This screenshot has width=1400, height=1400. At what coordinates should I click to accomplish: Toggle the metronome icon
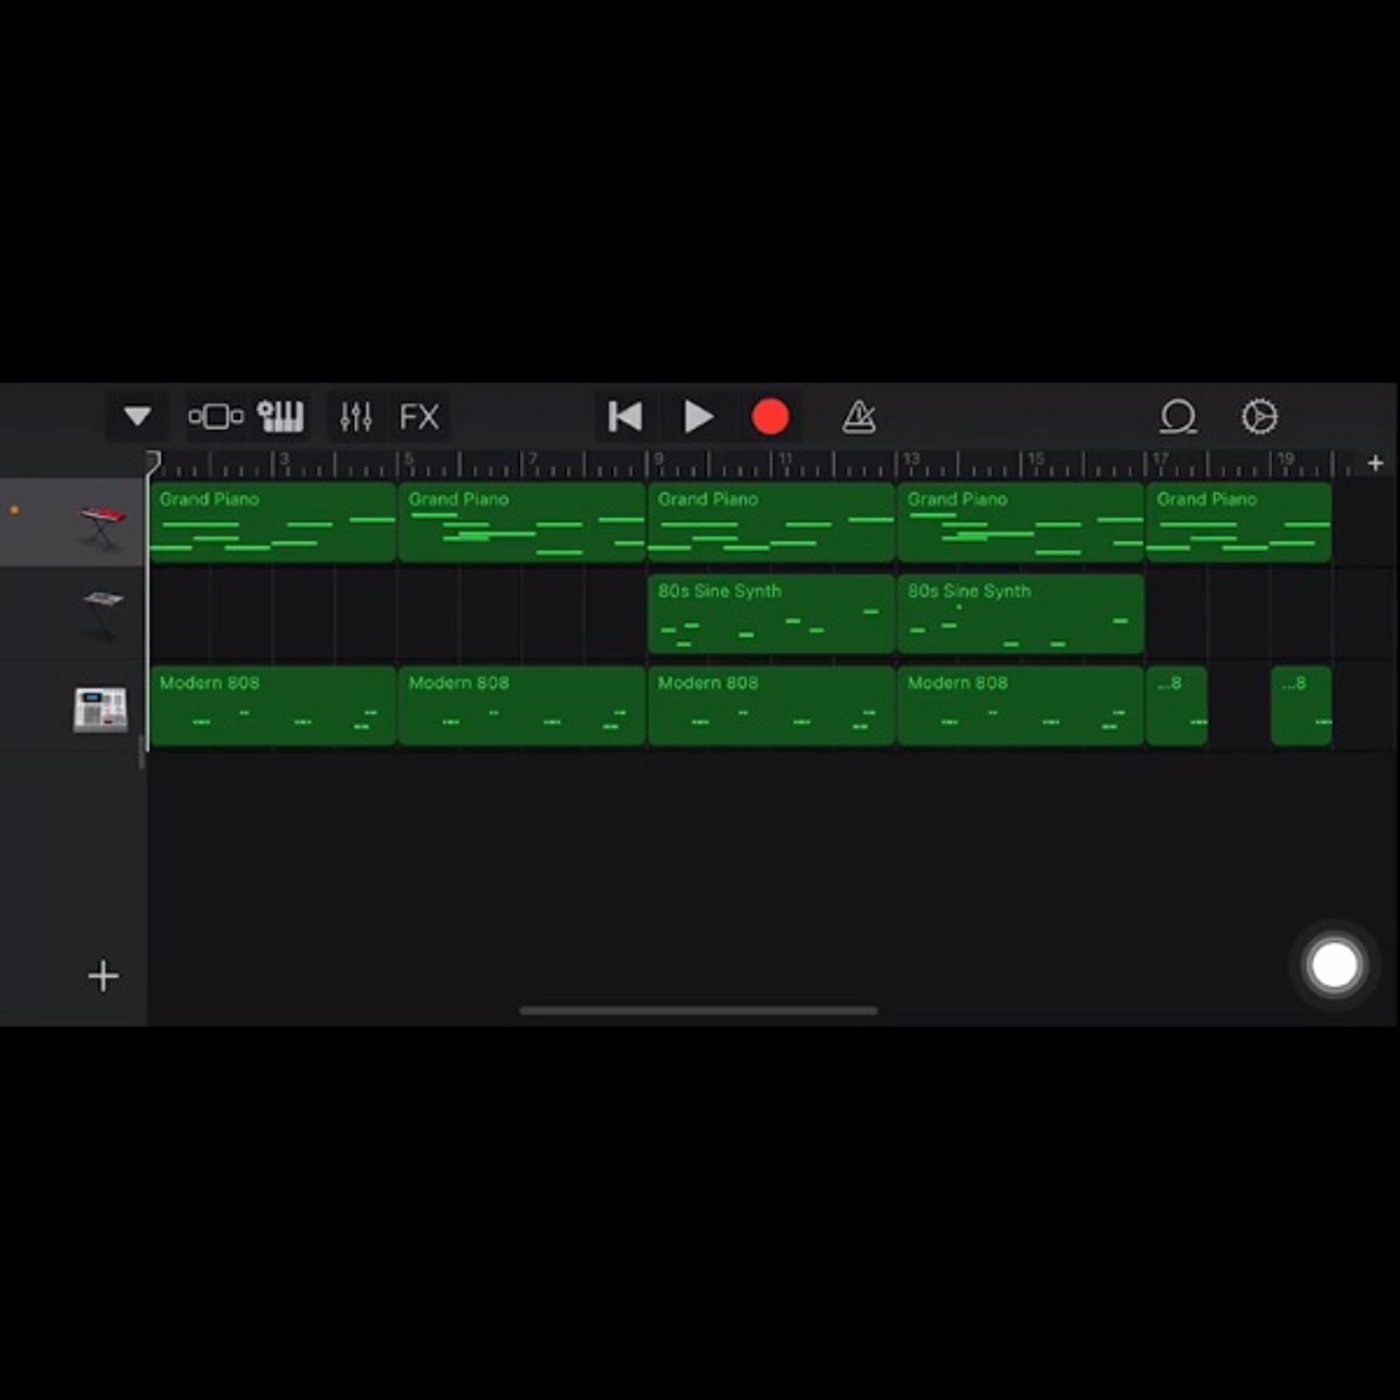(x=859, y=416)
